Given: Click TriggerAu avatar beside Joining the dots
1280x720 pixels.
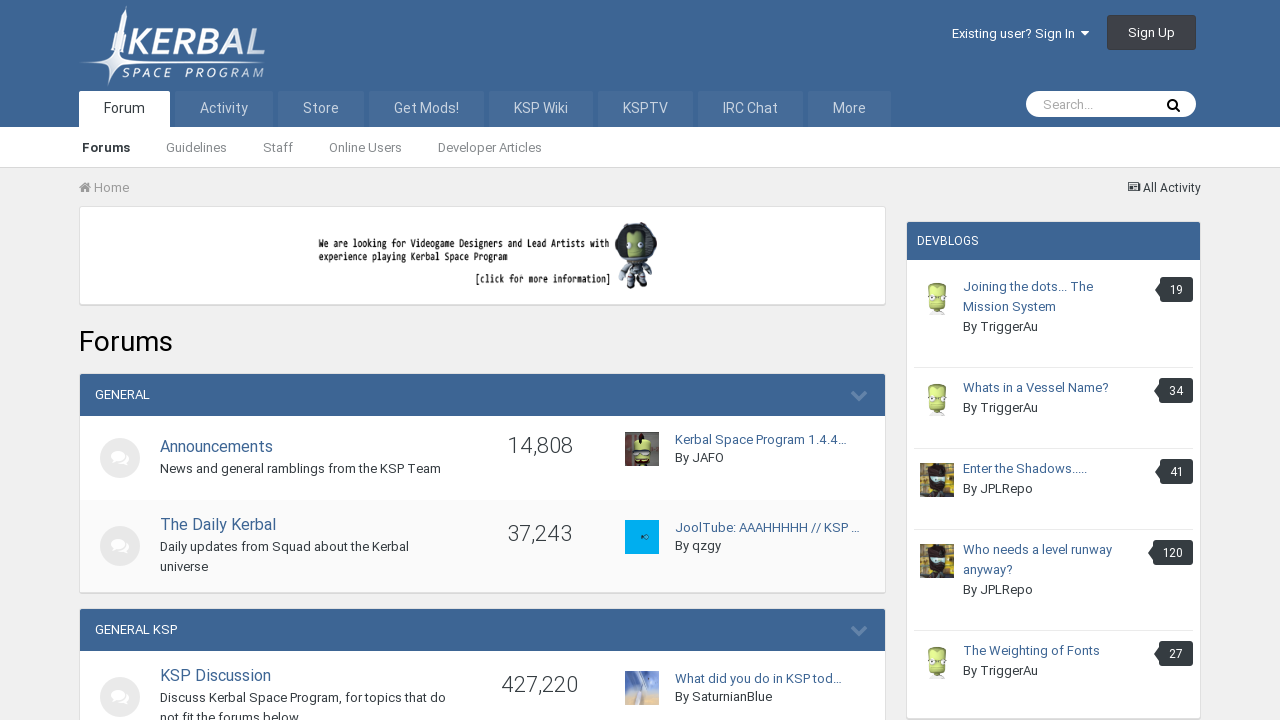Looking at the screenshot, I should pos(937,299).
